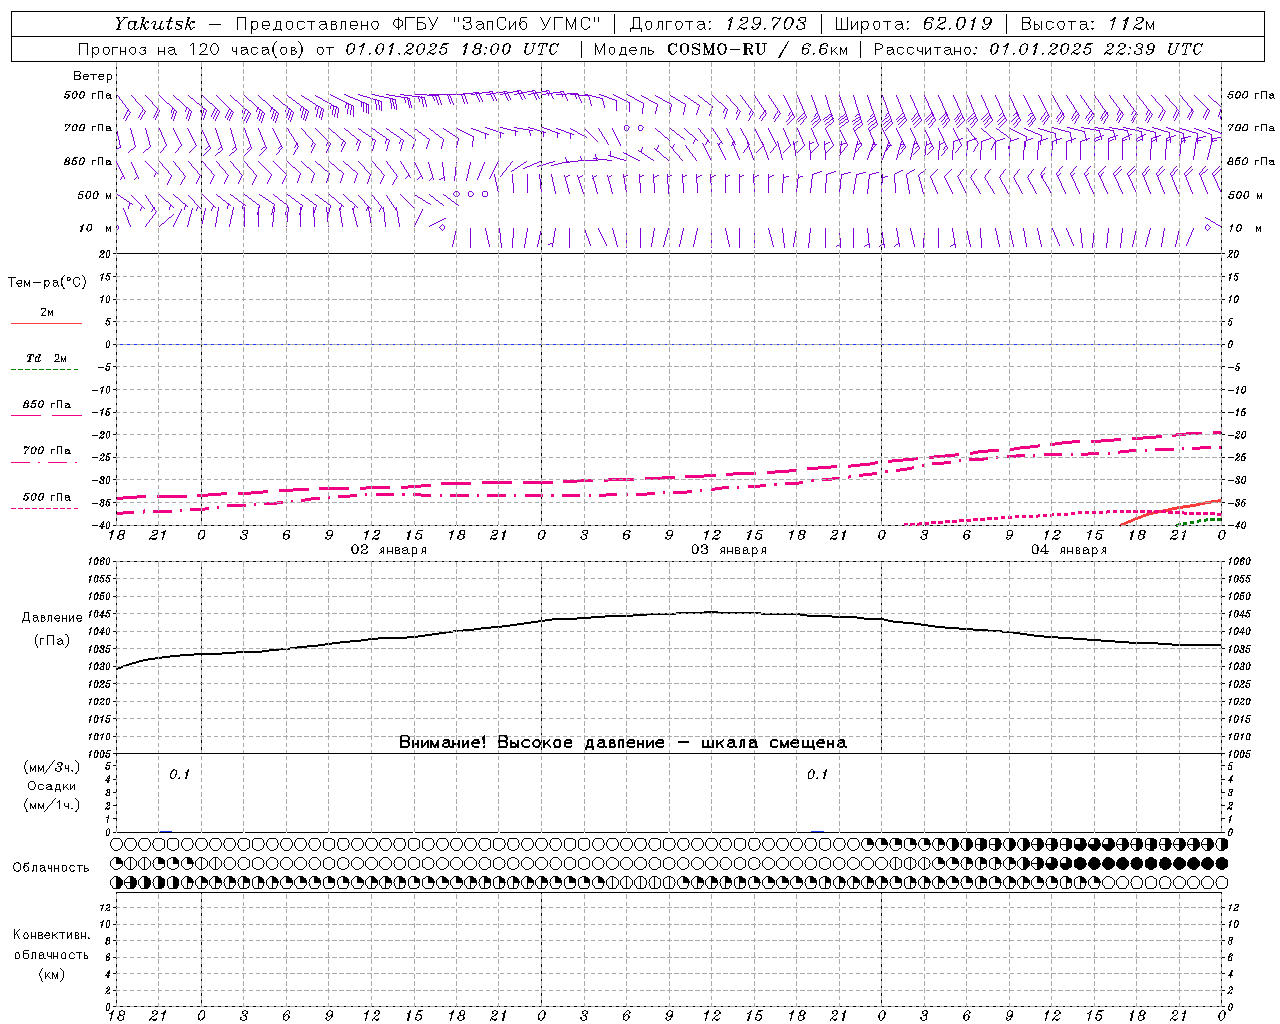Click the (мм/1ч.) precipitation unit label
The width and height of the screenshot is (1280, 1024).
pos(52,805)
